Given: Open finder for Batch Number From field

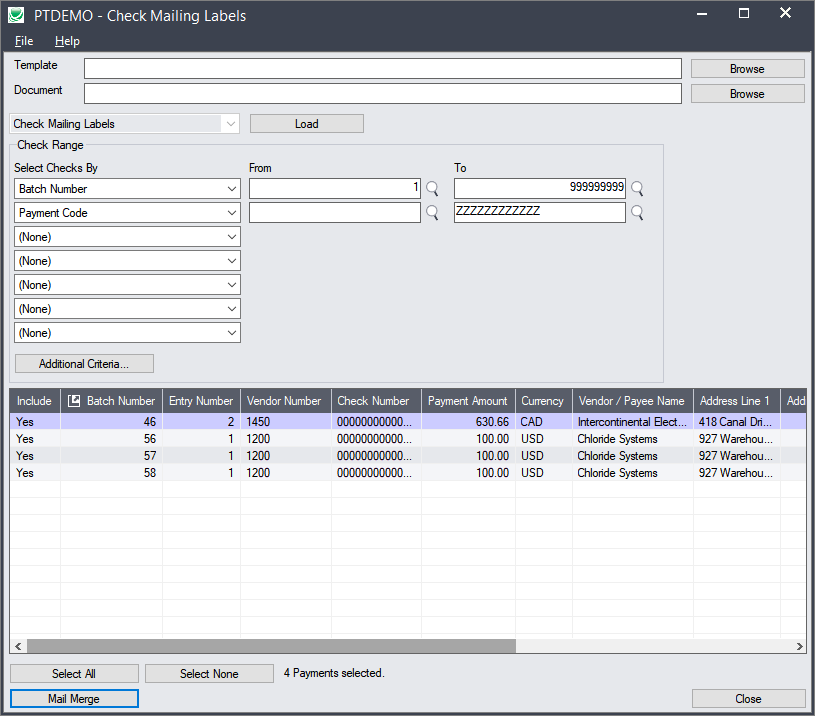Looking at the screenshot, I should (432, 188).
